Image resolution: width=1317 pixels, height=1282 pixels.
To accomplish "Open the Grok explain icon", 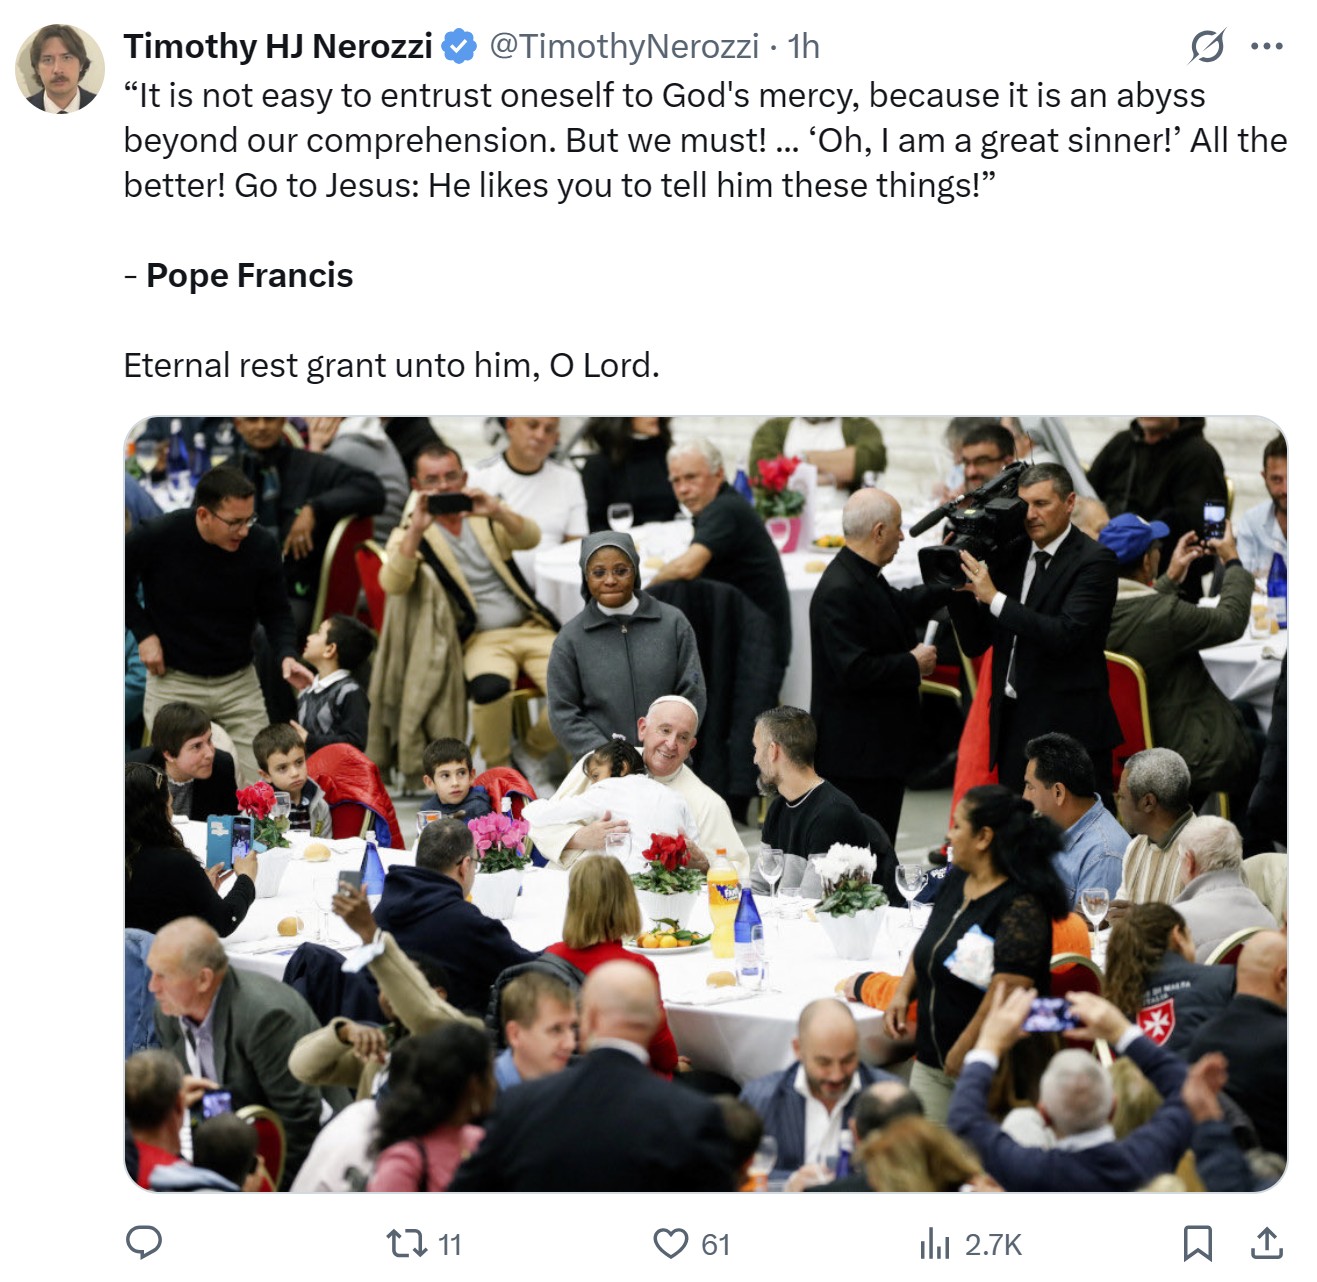I will 1207,46.
